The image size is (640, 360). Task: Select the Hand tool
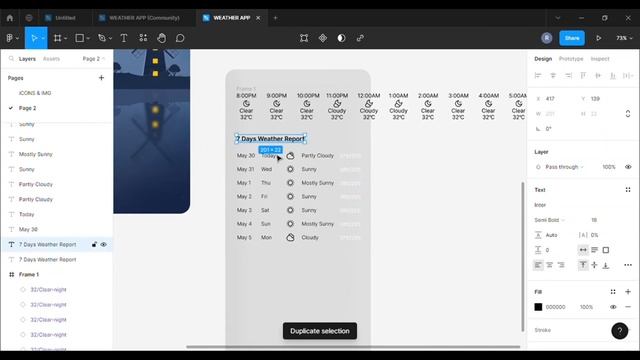pos(162,38)
